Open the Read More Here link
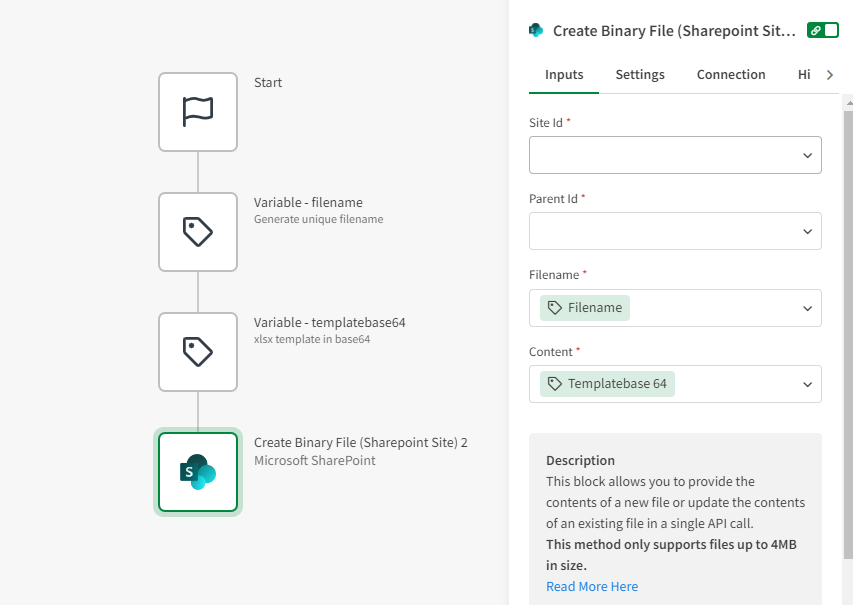The height and width of the screenshot is (605, 853). click(x=592, y=587)
